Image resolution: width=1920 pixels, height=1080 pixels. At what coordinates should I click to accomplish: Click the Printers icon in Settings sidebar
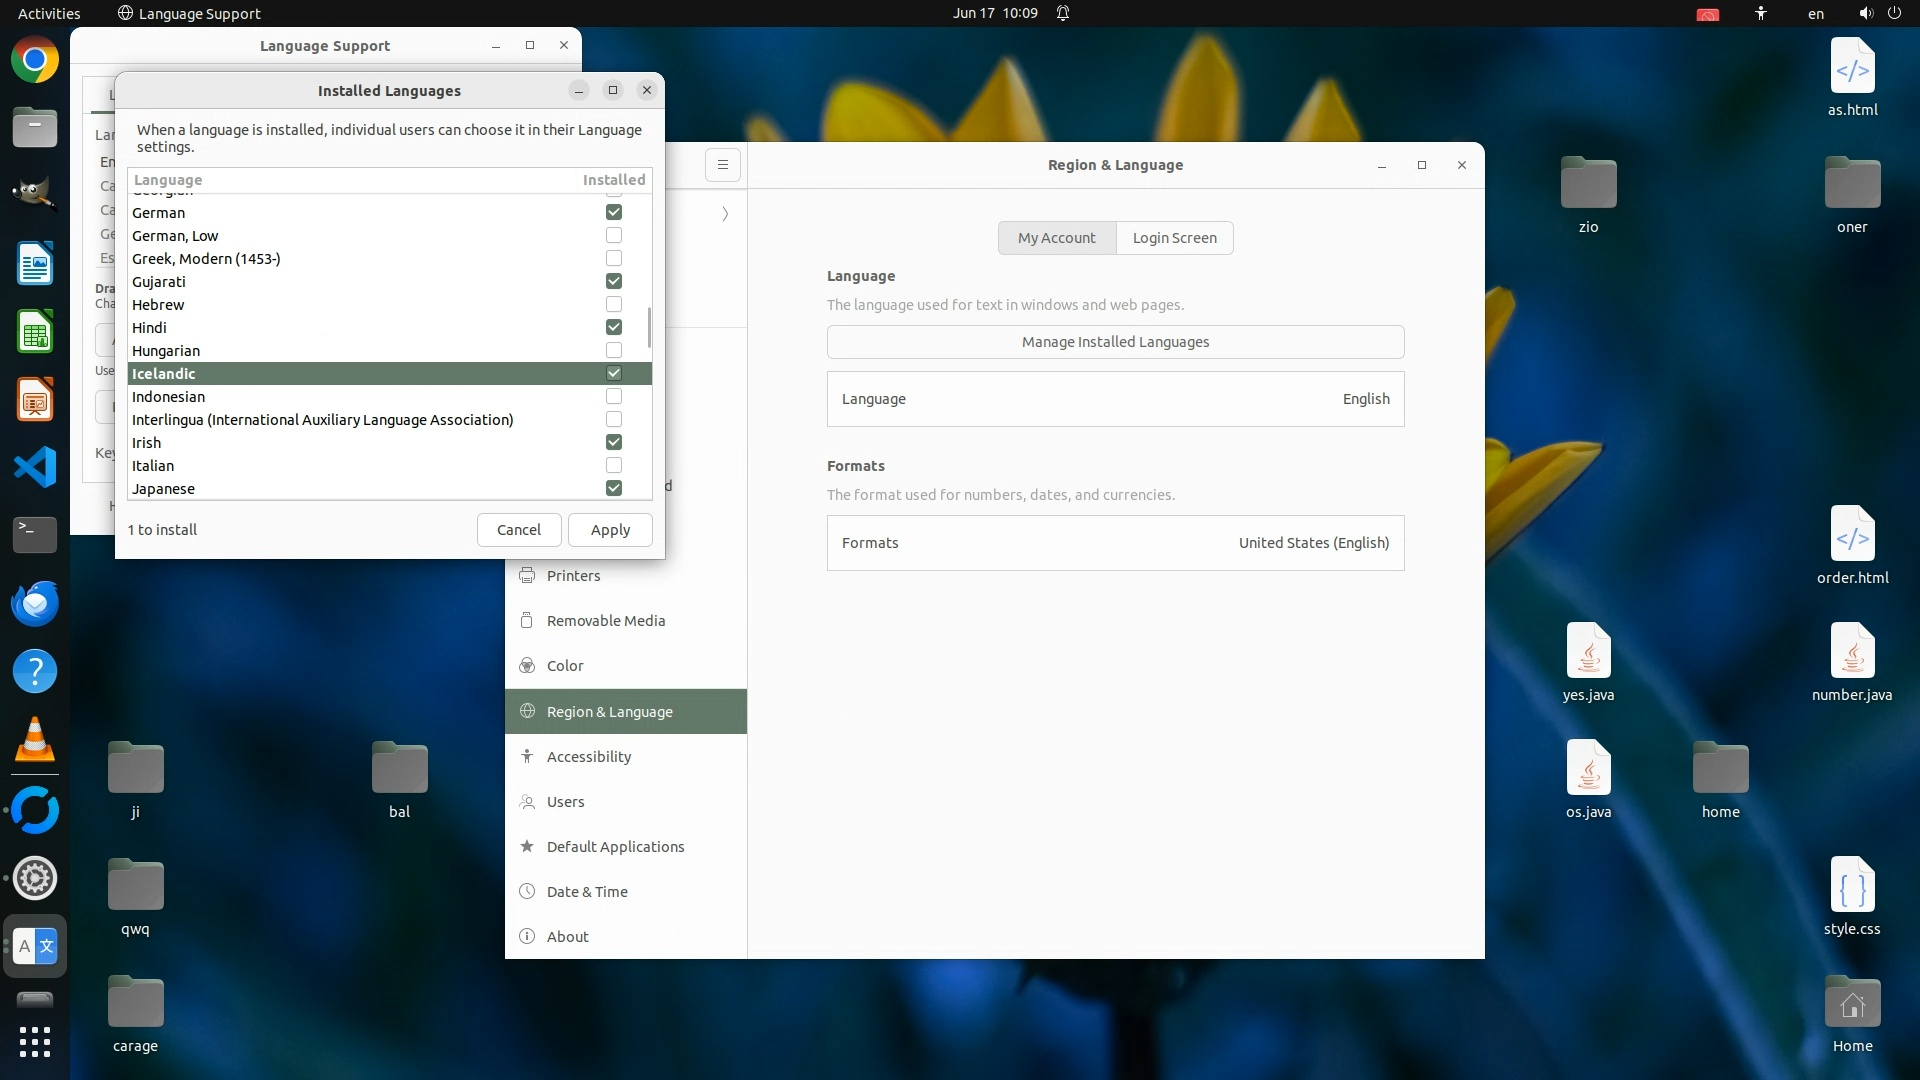[x=527, y=575]
